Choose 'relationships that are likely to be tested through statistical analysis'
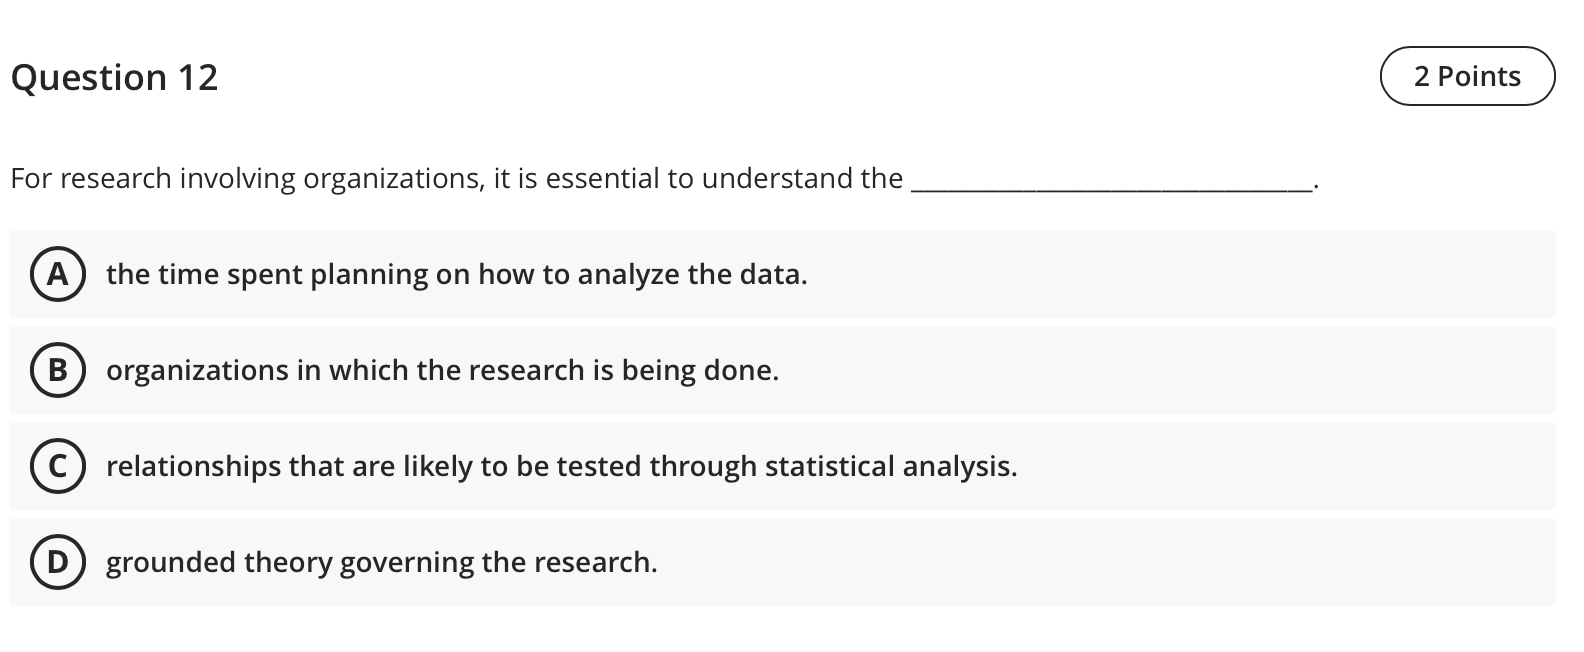The image size is (1584, 652). 562,466
